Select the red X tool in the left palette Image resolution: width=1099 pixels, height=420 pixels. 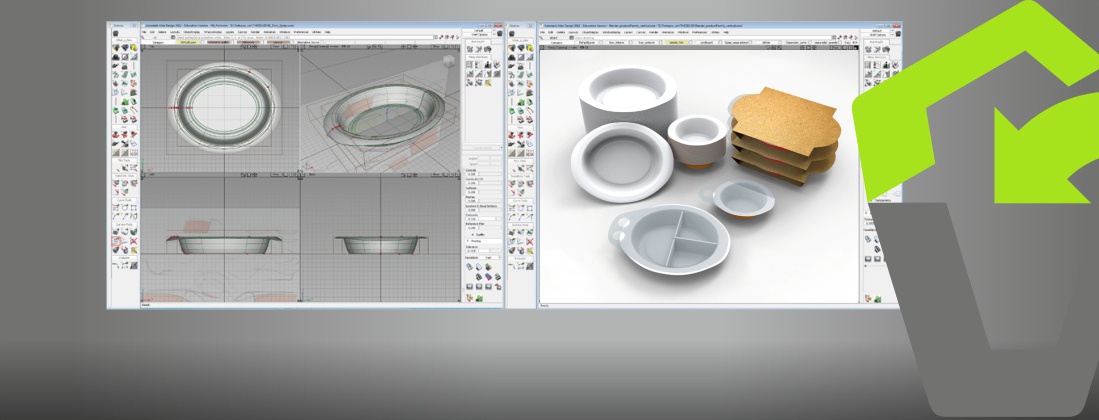pyautogui.click(x=132, y=241)
